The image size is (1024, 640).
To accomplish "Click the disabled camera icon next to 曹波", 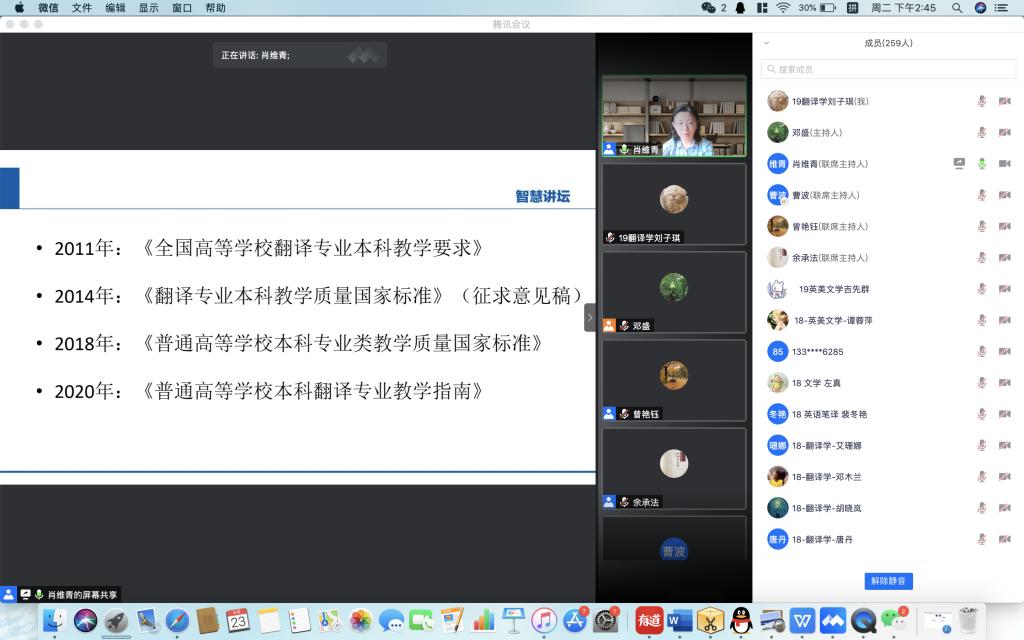I will coord(1004,195).
